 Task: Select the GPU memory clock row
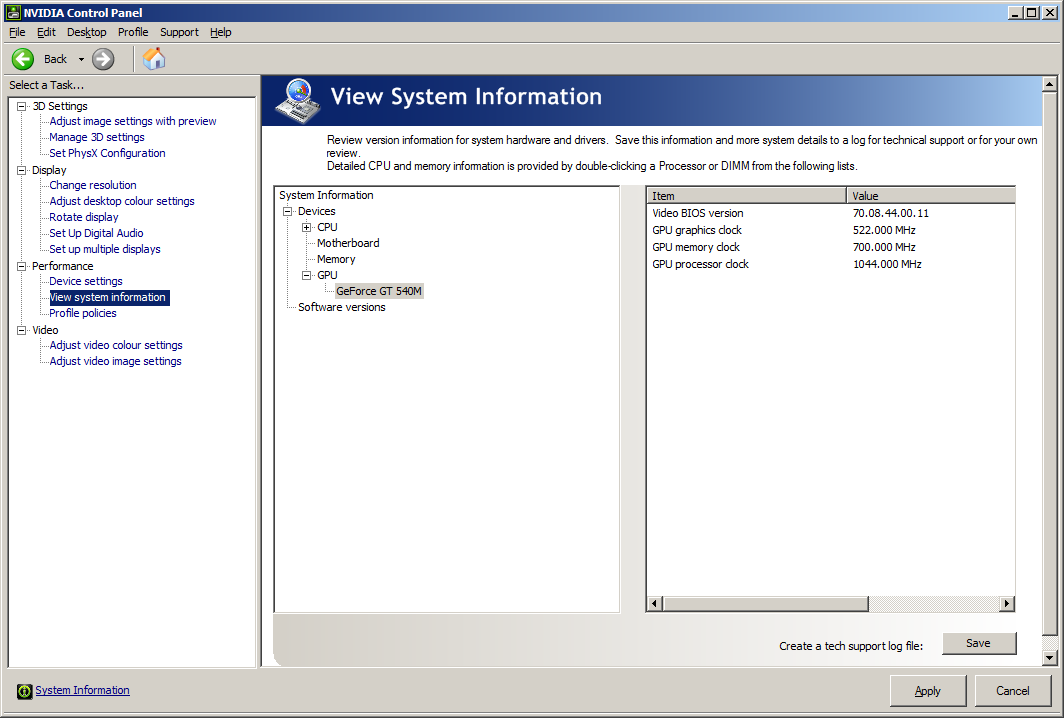point(831,247)
